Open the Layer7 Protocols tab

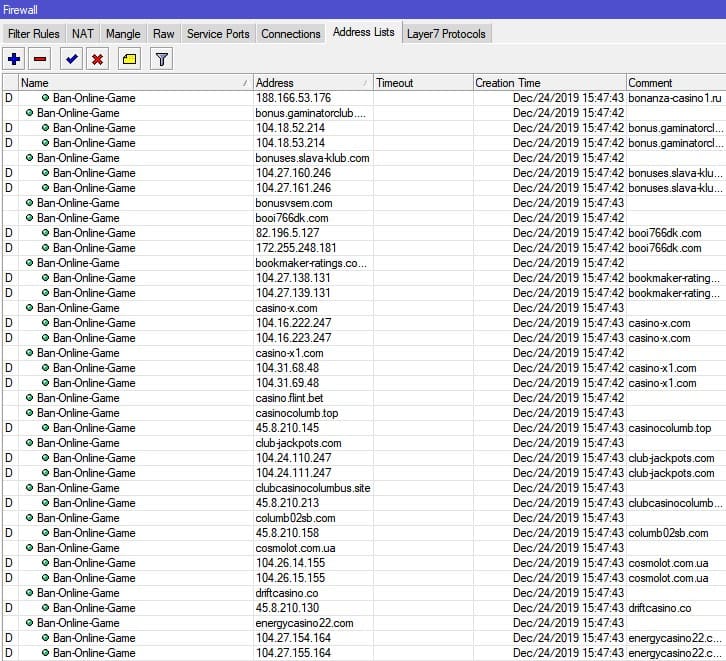[446, 34]
